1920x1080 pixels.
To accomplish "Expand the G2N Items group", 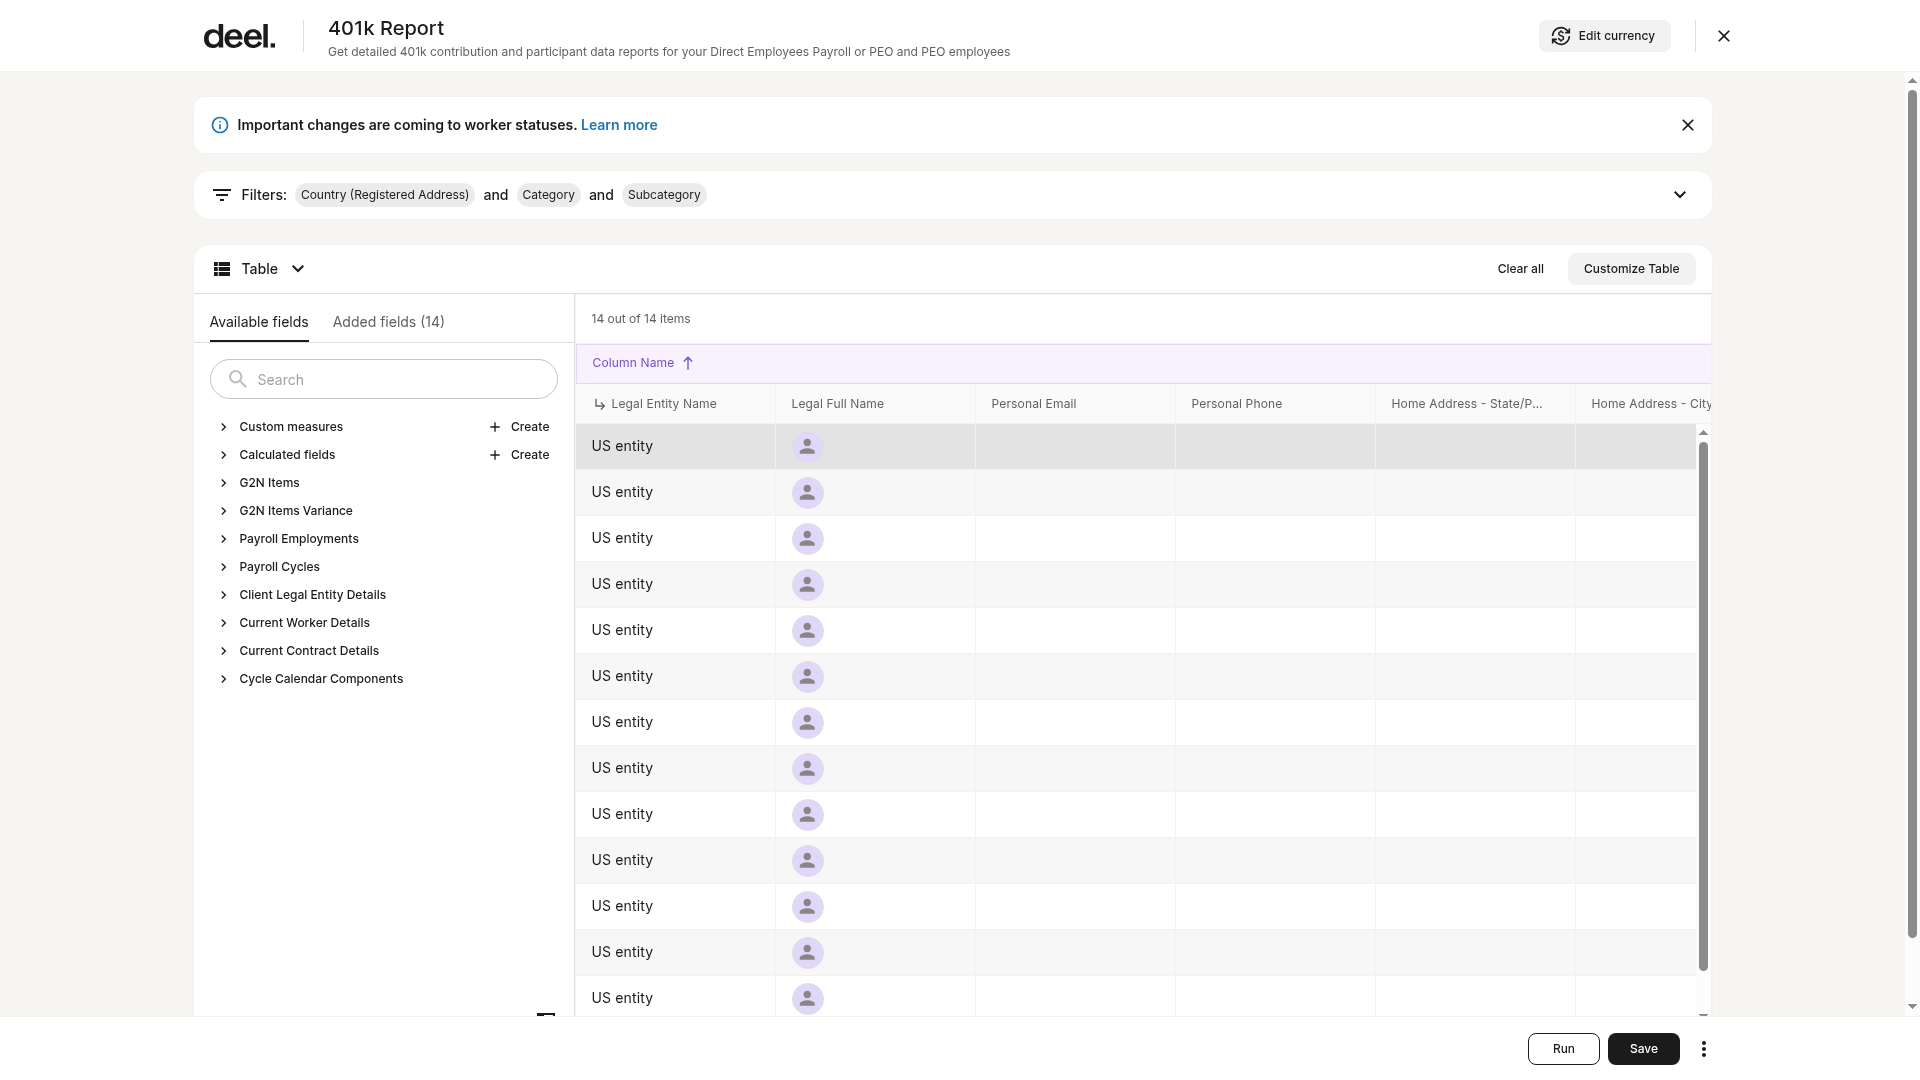I will (224, 483).
